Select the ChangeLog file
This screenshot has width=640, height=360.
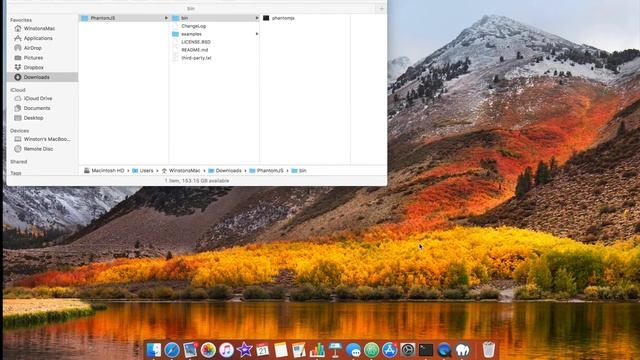193,26
